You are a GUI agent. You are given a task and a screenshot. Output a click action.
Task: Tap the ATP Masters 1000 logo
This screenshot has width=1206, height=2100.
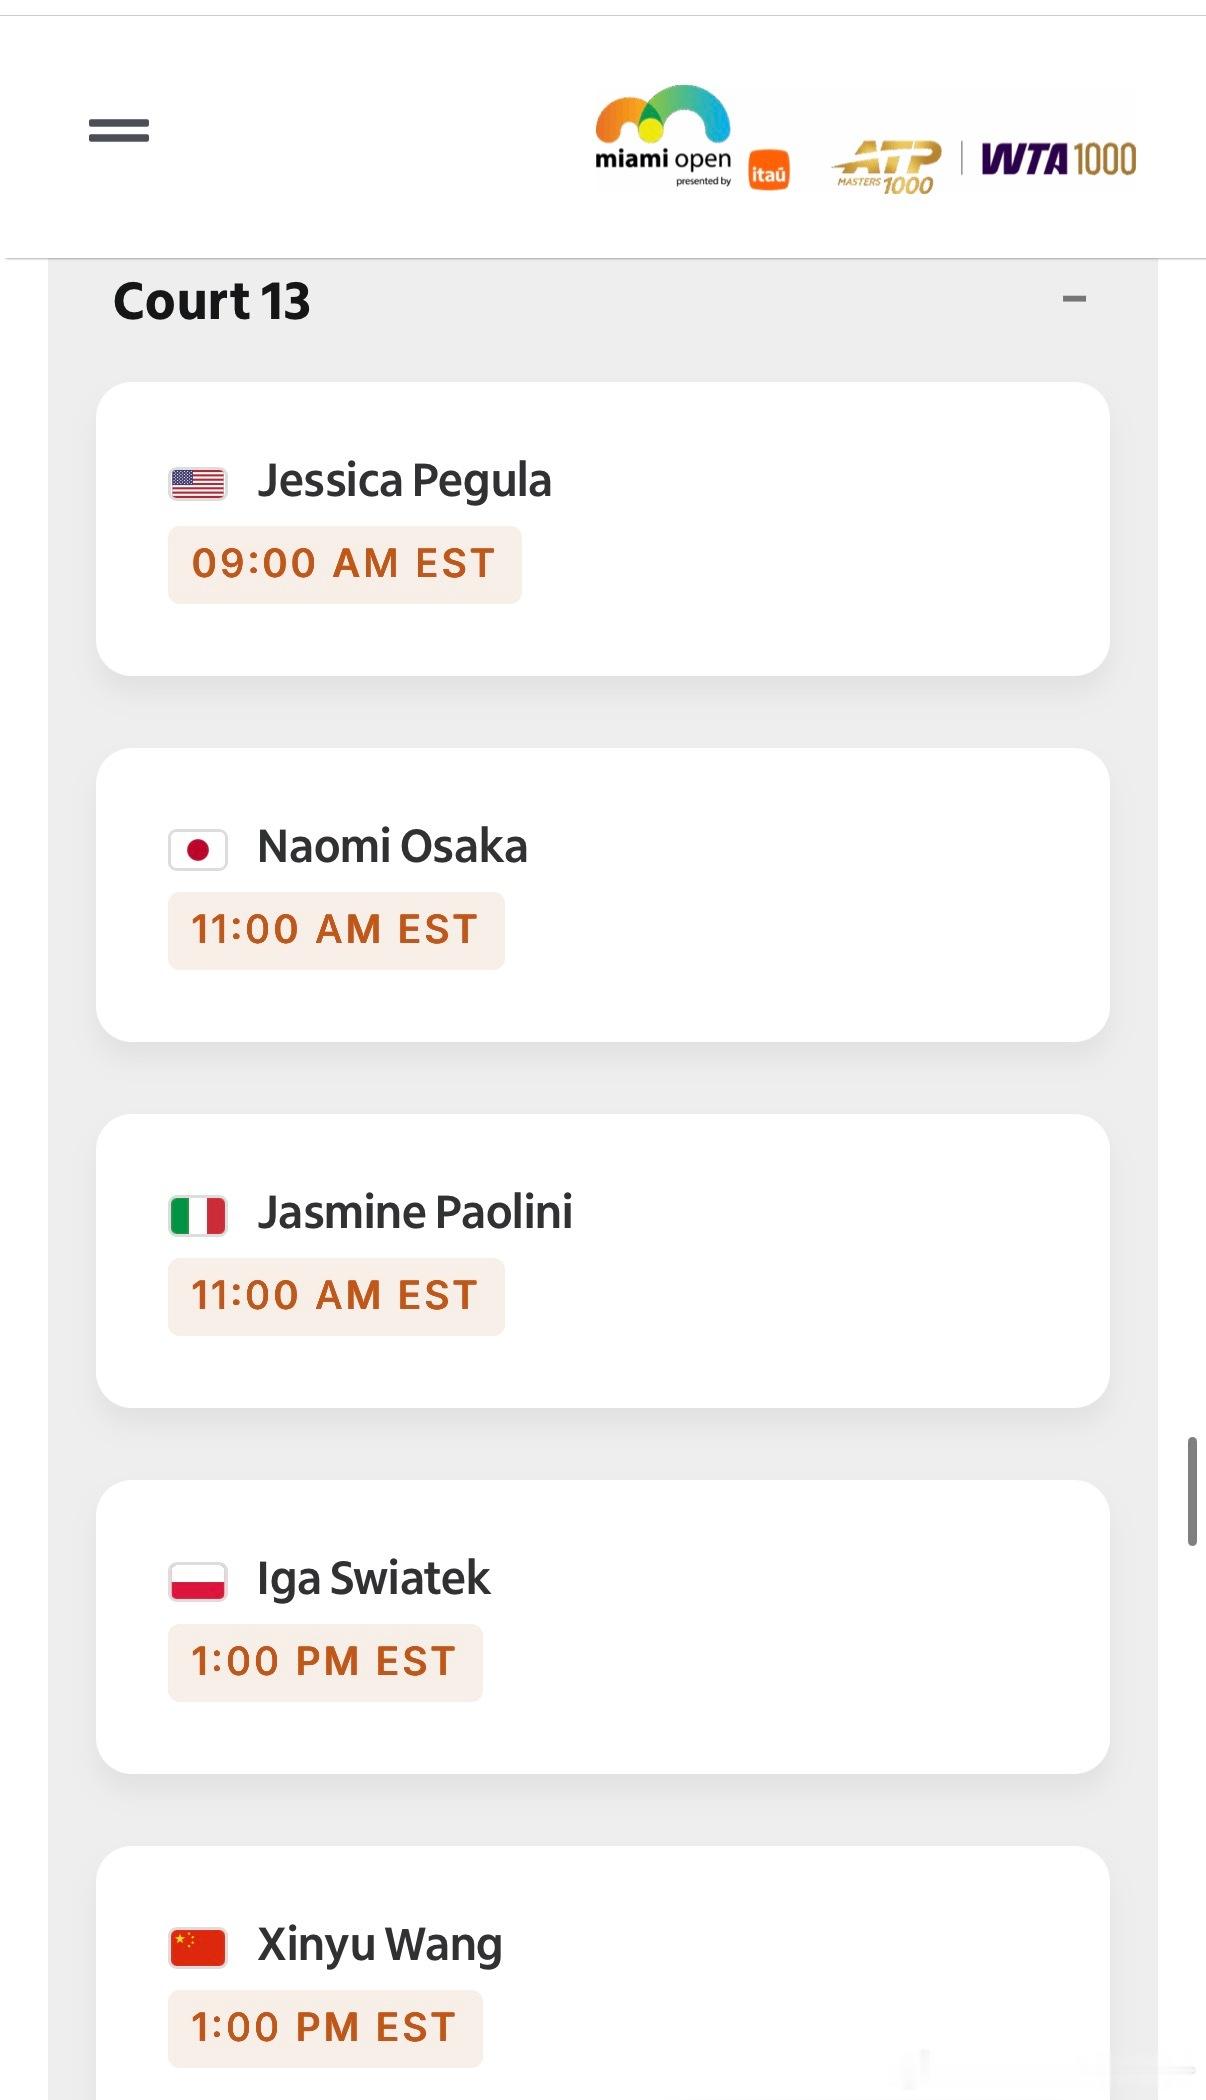(x=887, y=167)
